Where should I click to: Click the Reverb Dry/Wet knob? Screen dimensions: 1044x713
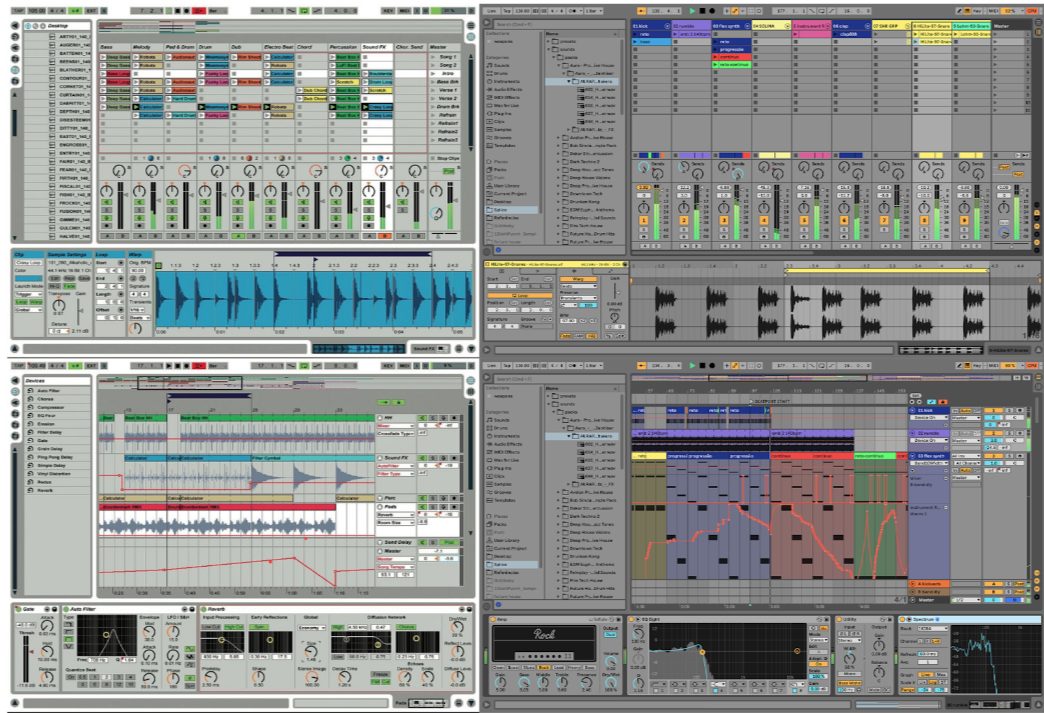[457, 629]
